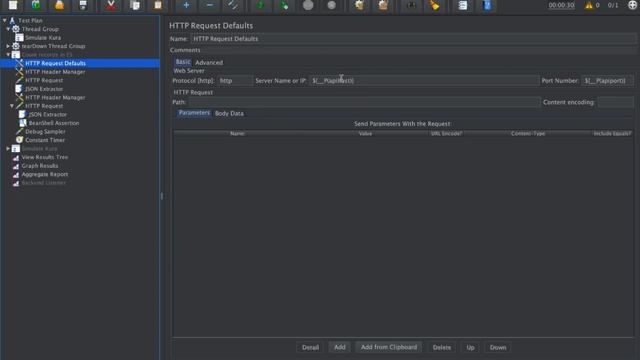Click the Shutdown smaller circle icon

point(331,5)
